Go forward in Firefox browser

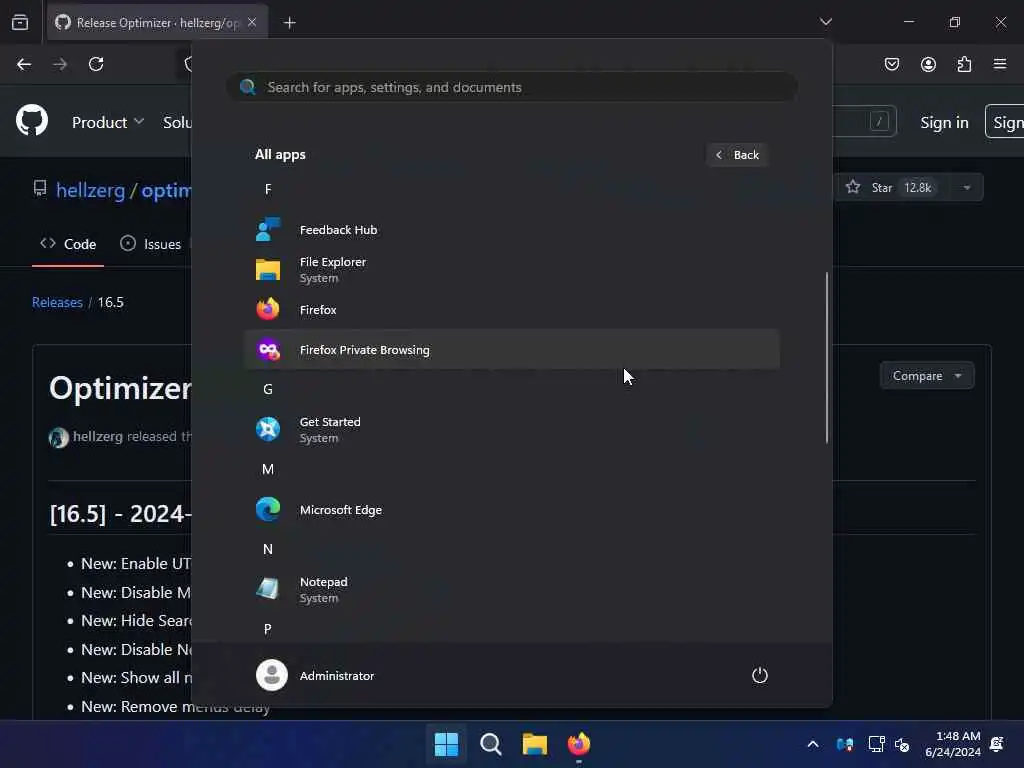[x=60, y=64]
